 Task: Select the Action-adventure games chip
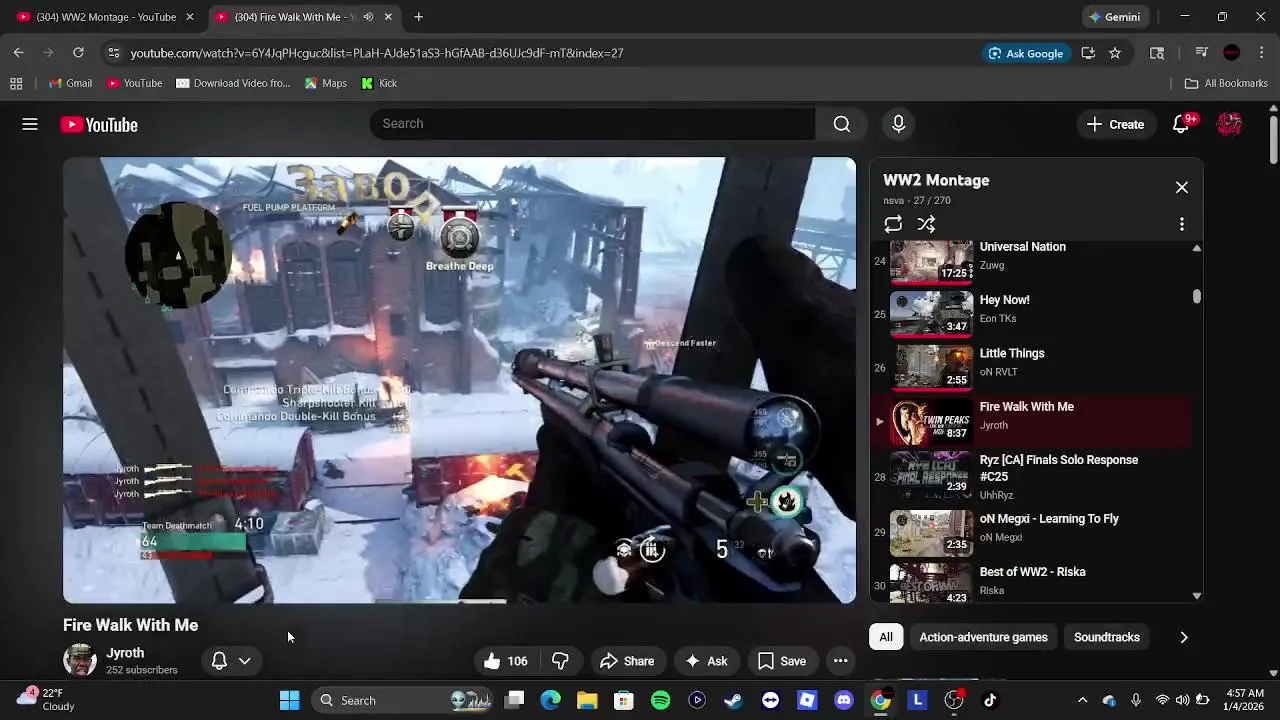pyautogui.click(x=983, y=637)
